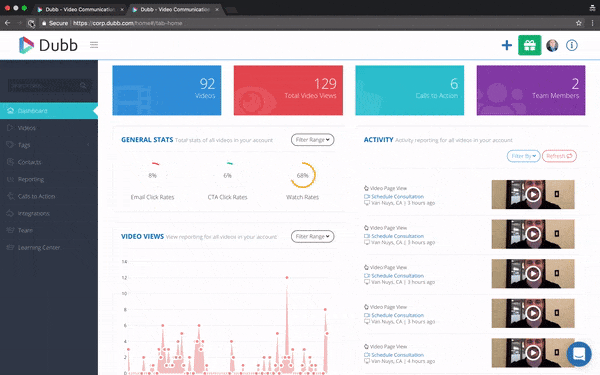This screenshot has height=375, width=600.
Task: Open Video Views Filter Range dropdown
Action: pos(312,236)
